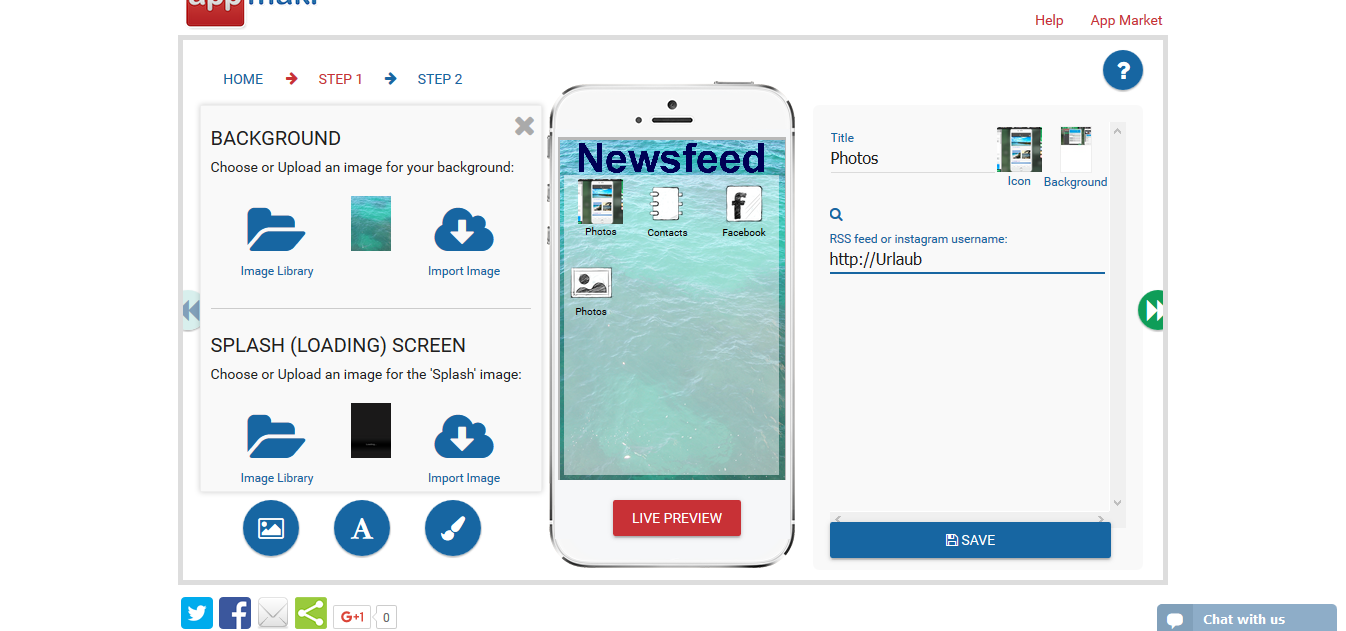This screenshot has width=1346, height=631.
Task: Click the RSS feed or instagram username field
Action: [966, 260]
